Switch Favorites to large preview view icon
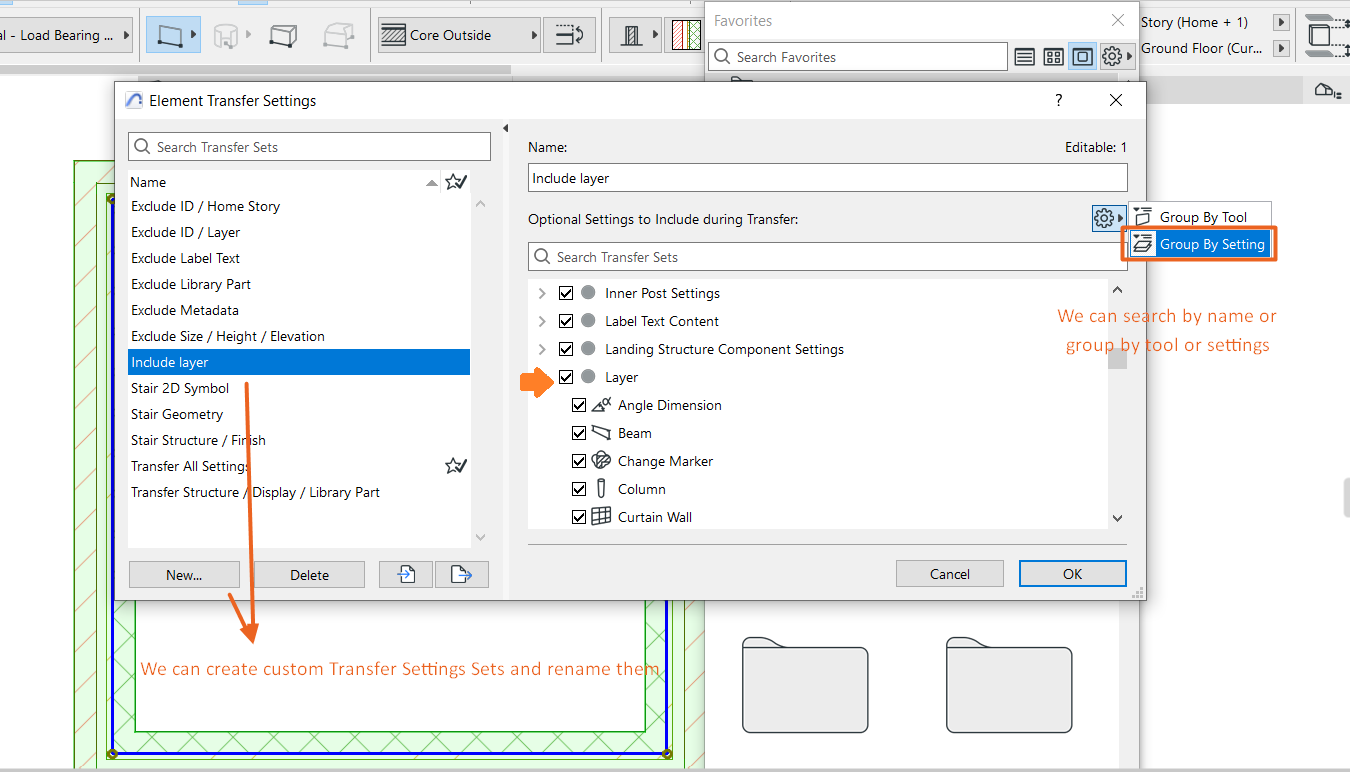Viewport: 1350px width, 772px height. tap(1082, 57)
